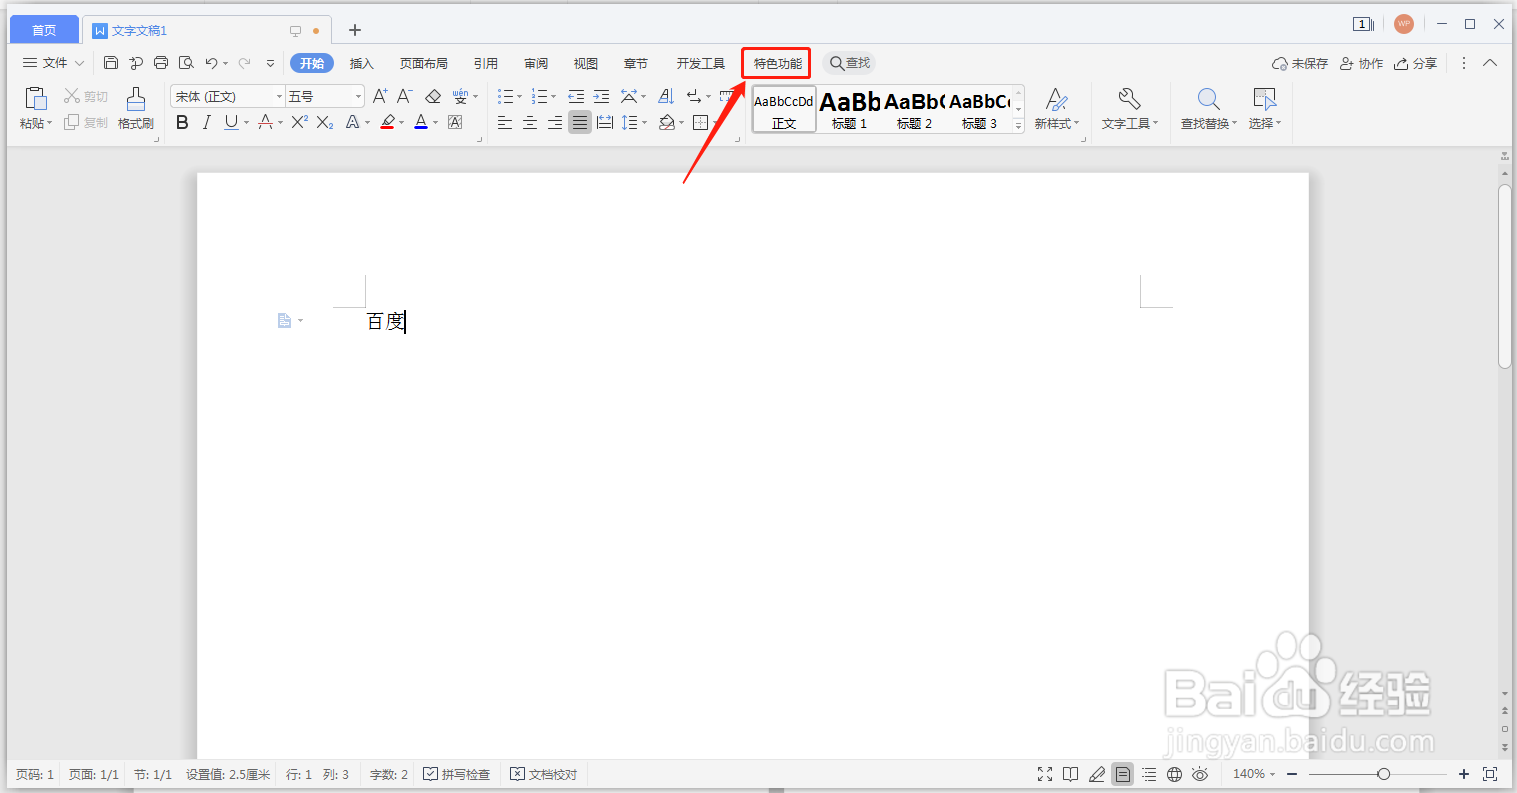Select the 格式刷 format painter tool
Image resolution: width=1517 pixels, height=793 pixels.
coord(135,108)
